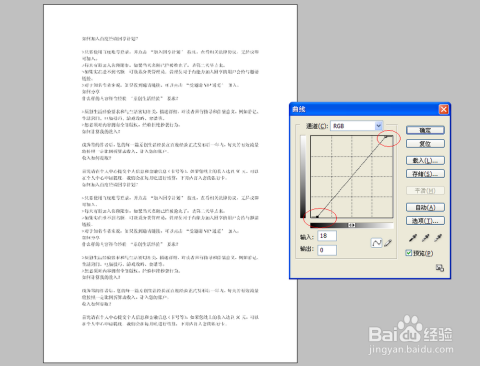Click the output value field showing 0

click(x=327, y=250)
